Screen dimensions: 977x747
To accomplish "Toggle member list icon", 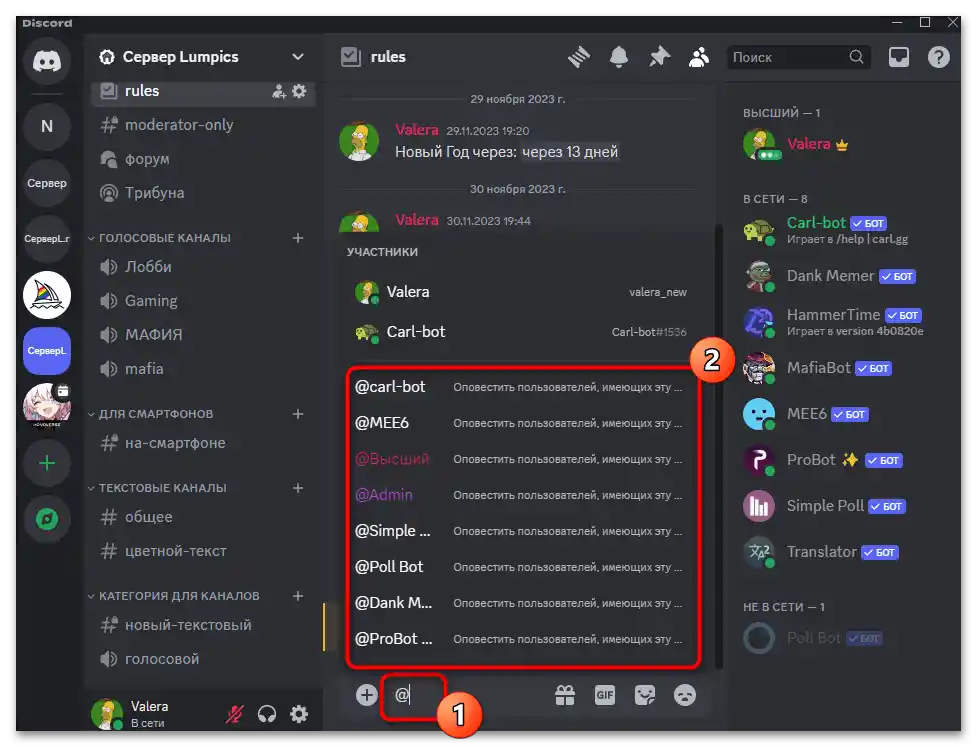I will pyautogui.click(x=699, y=57).
